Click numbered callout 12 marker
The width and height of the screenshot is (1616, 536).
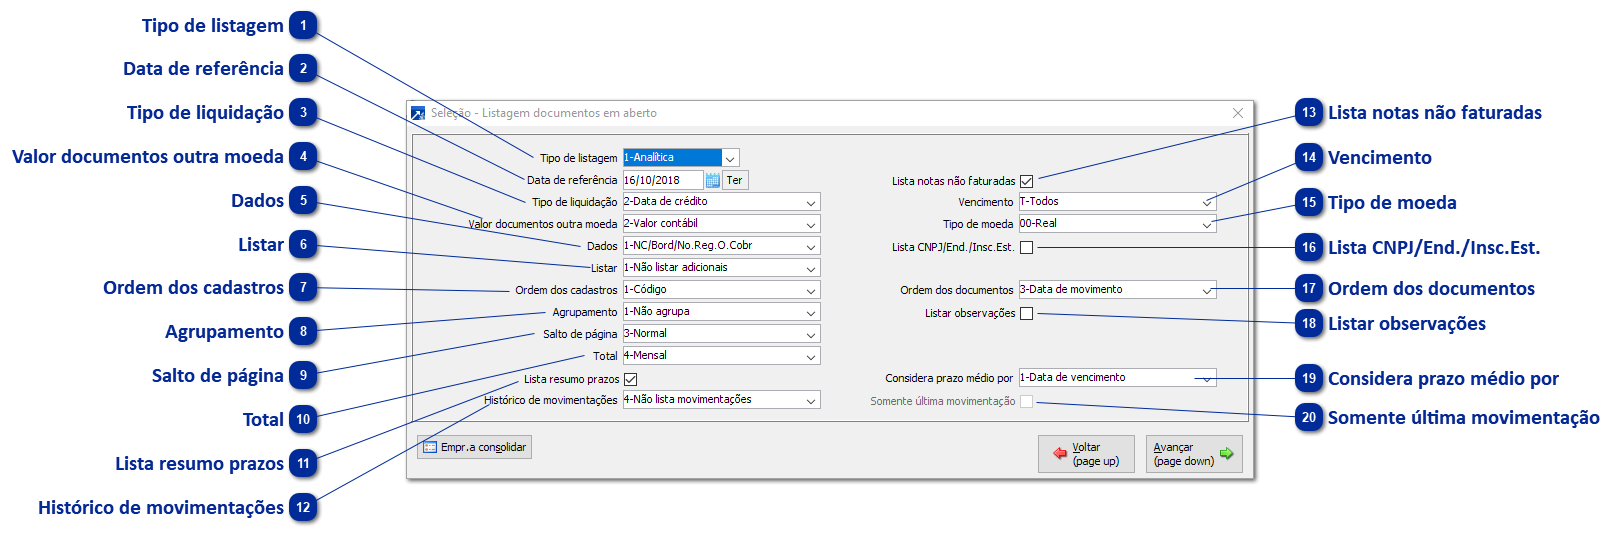tap(304, 507)
